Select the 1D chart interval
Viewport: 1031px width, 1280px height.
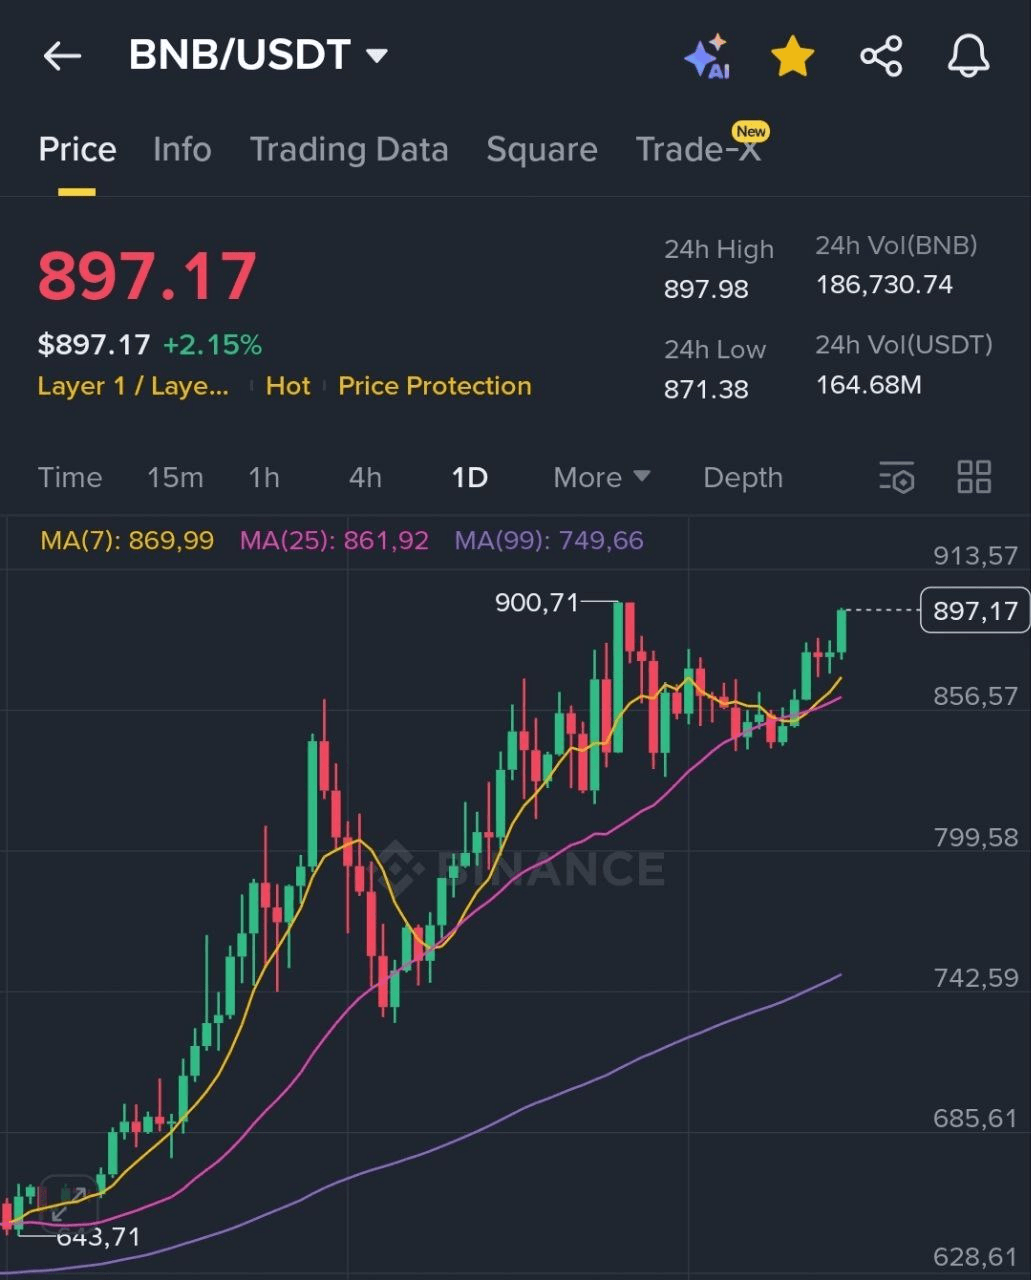point(469,478)
